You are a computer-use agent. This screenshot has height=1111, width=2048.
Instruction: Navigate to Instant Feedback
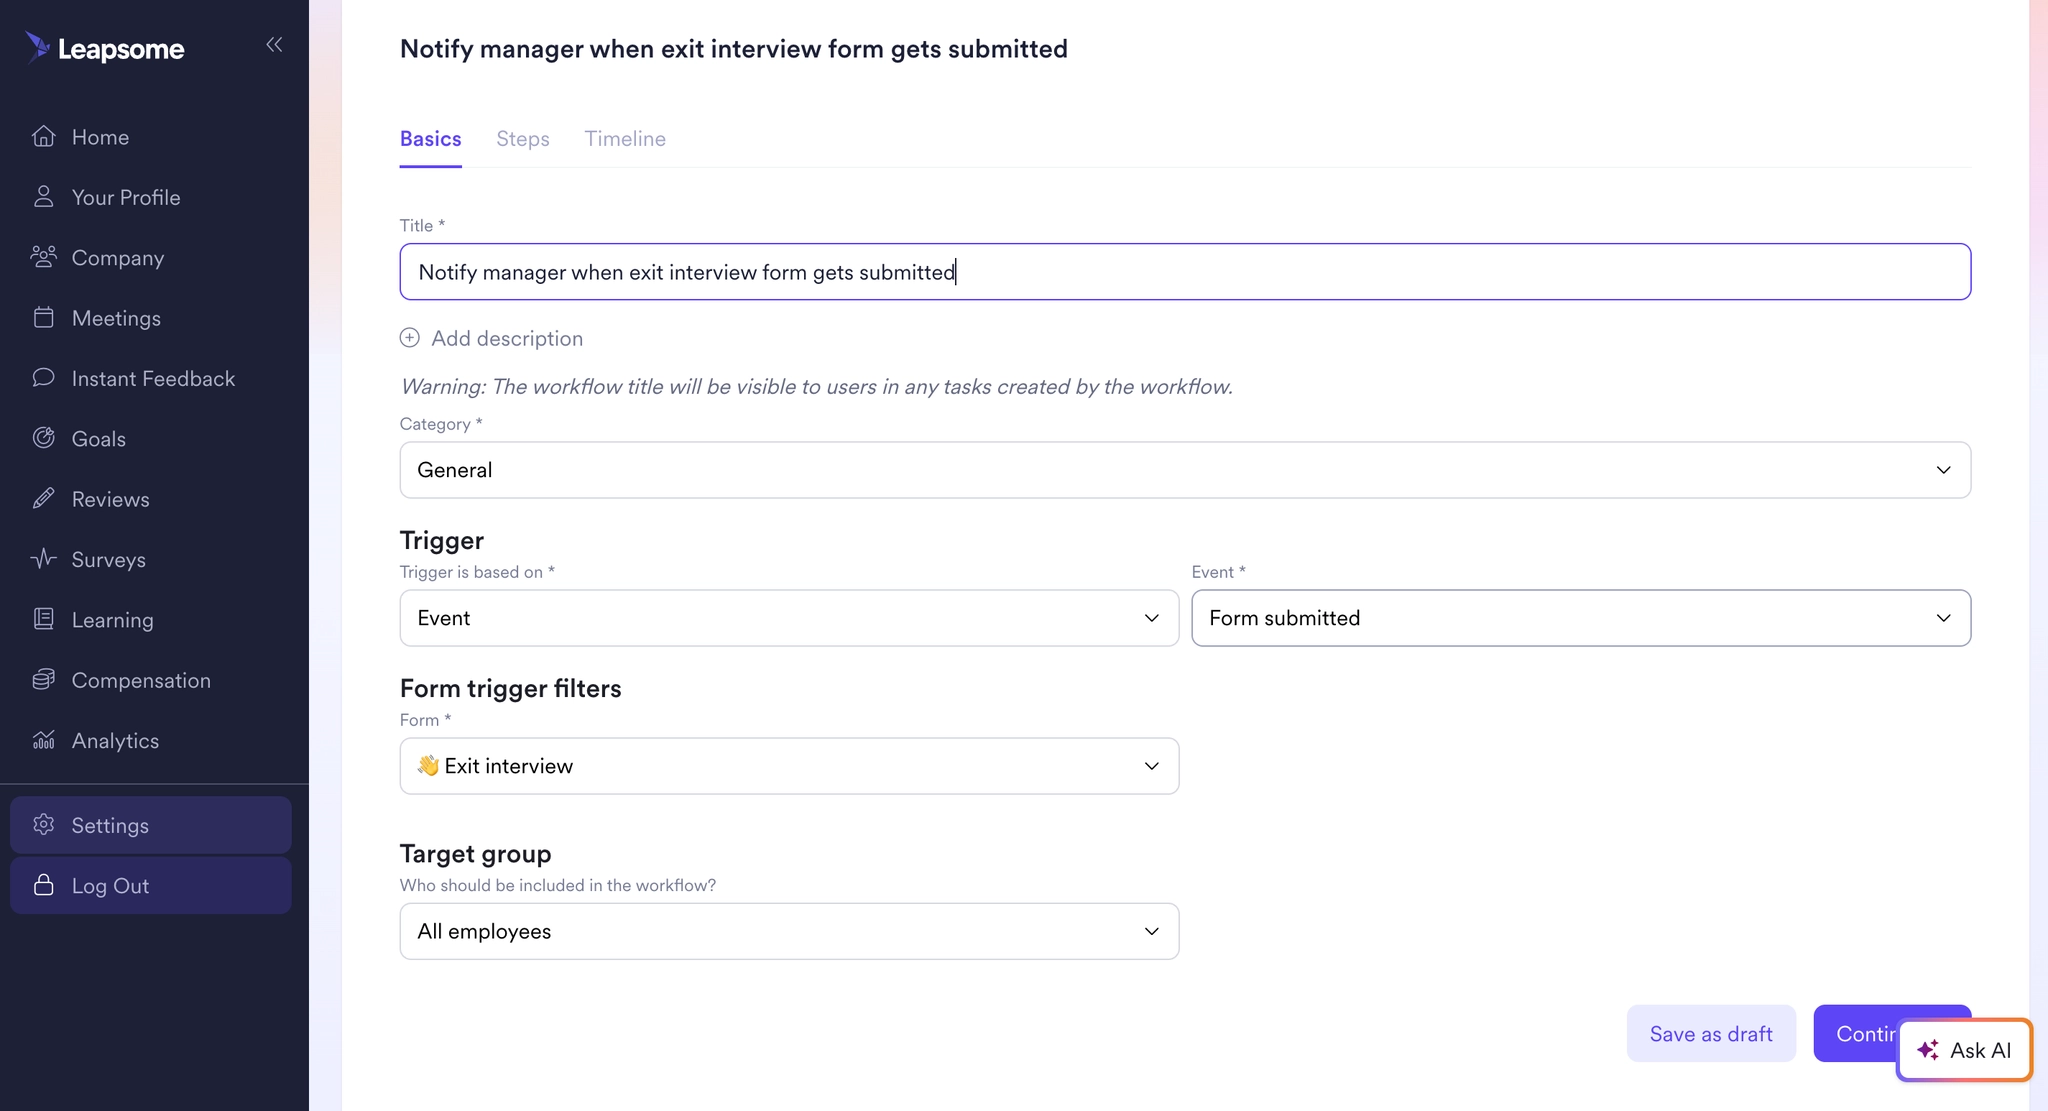(x=152, y=378)
